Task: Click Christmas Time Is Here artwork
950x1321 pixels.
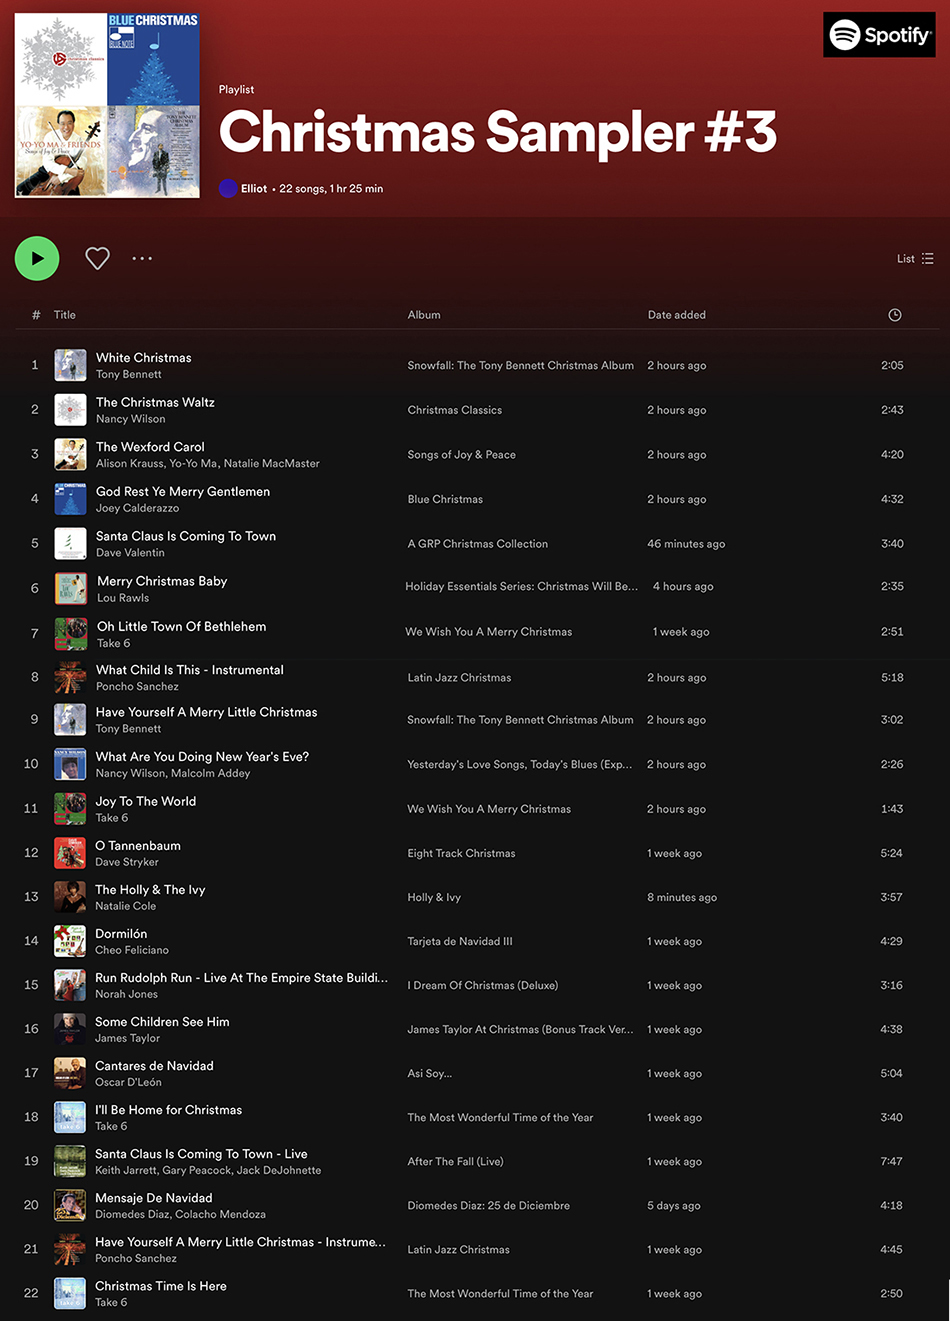Action: coord(70,1293)
